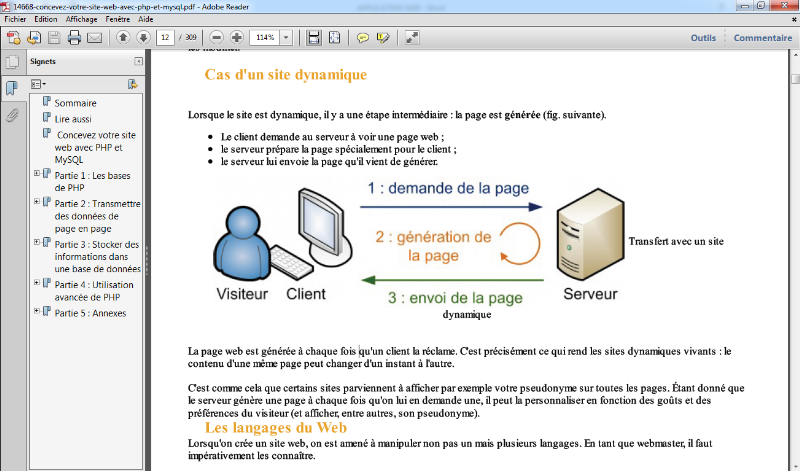Screen dimensions: 800x471
Task: Select the Lire aussi bookmark
Action: 73,119
